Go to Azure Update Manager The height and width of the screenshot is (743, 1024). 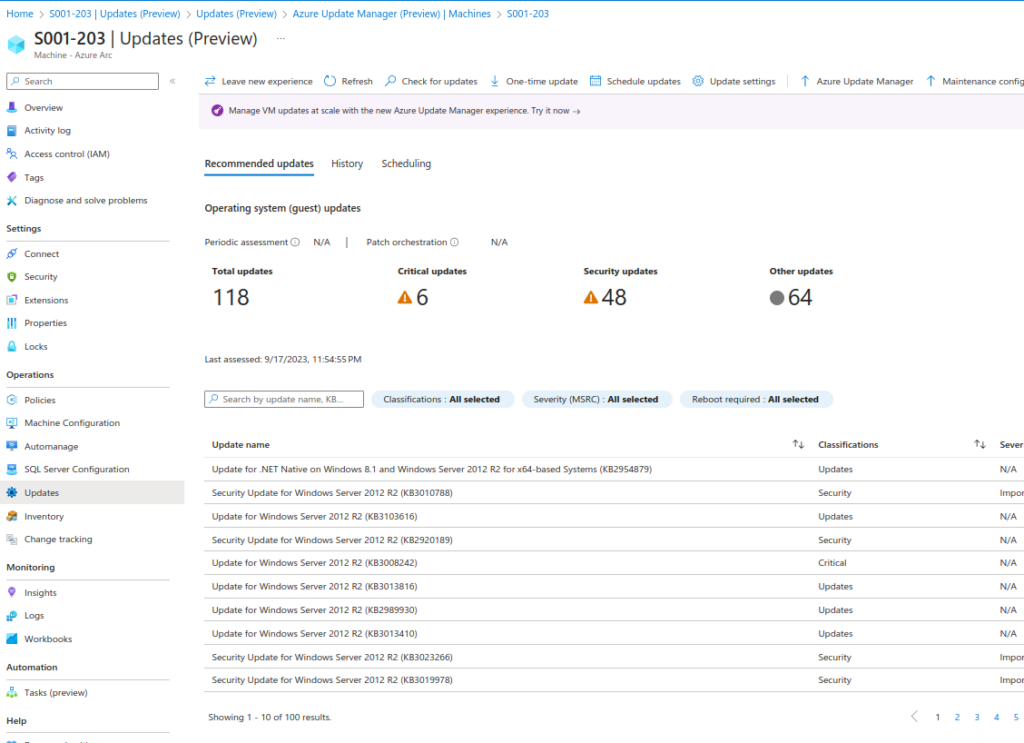[857, 81]
